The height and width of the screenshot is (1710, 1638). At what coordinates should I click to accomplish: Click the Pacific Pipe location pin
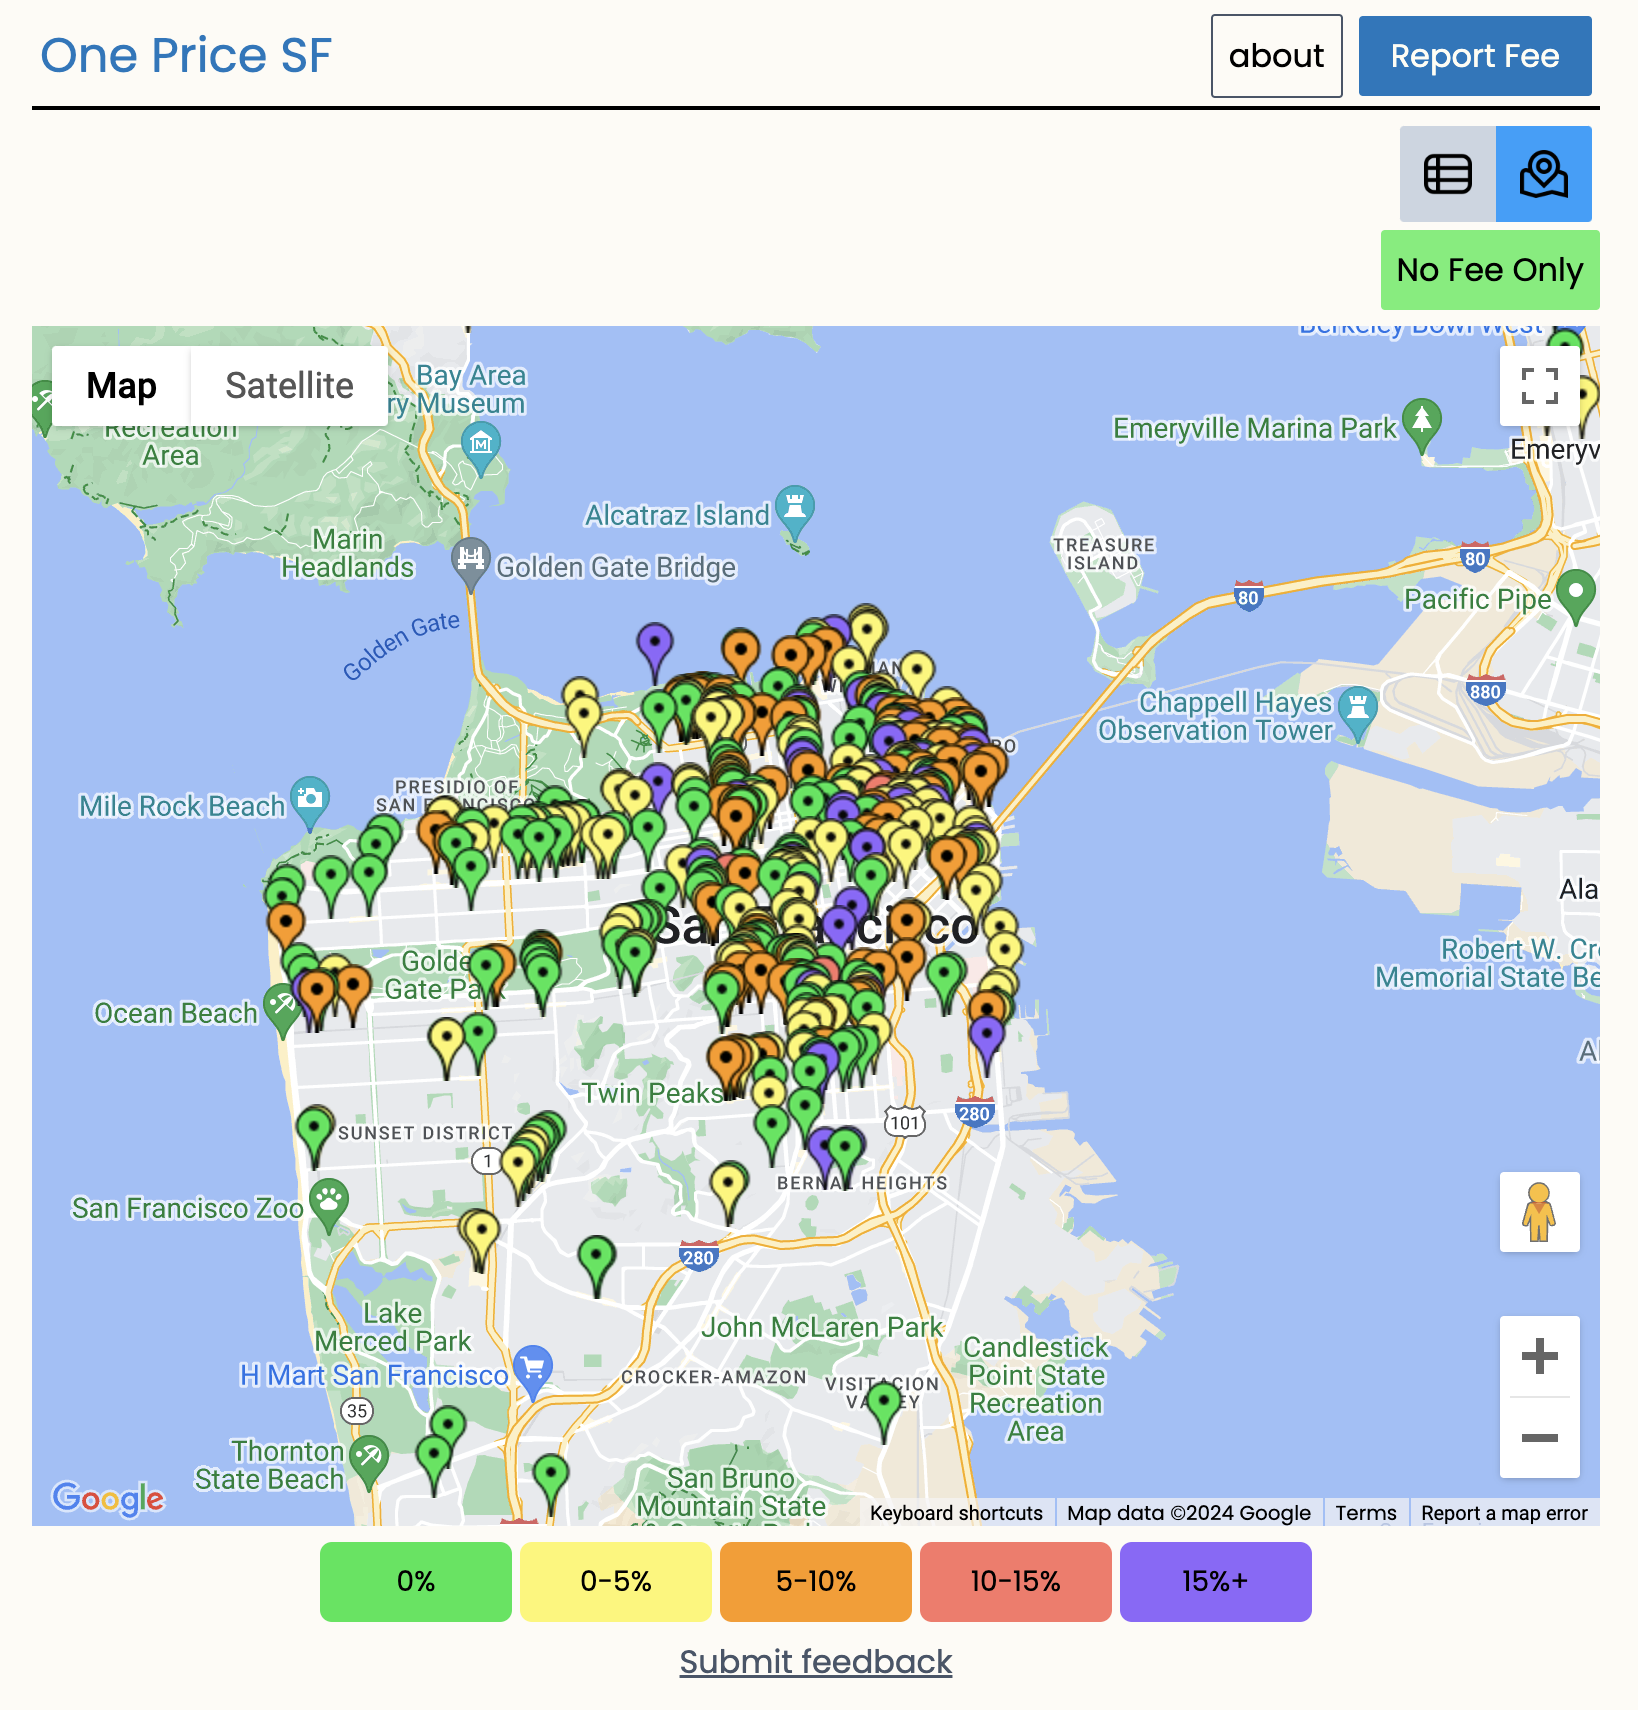point(1576,592)
